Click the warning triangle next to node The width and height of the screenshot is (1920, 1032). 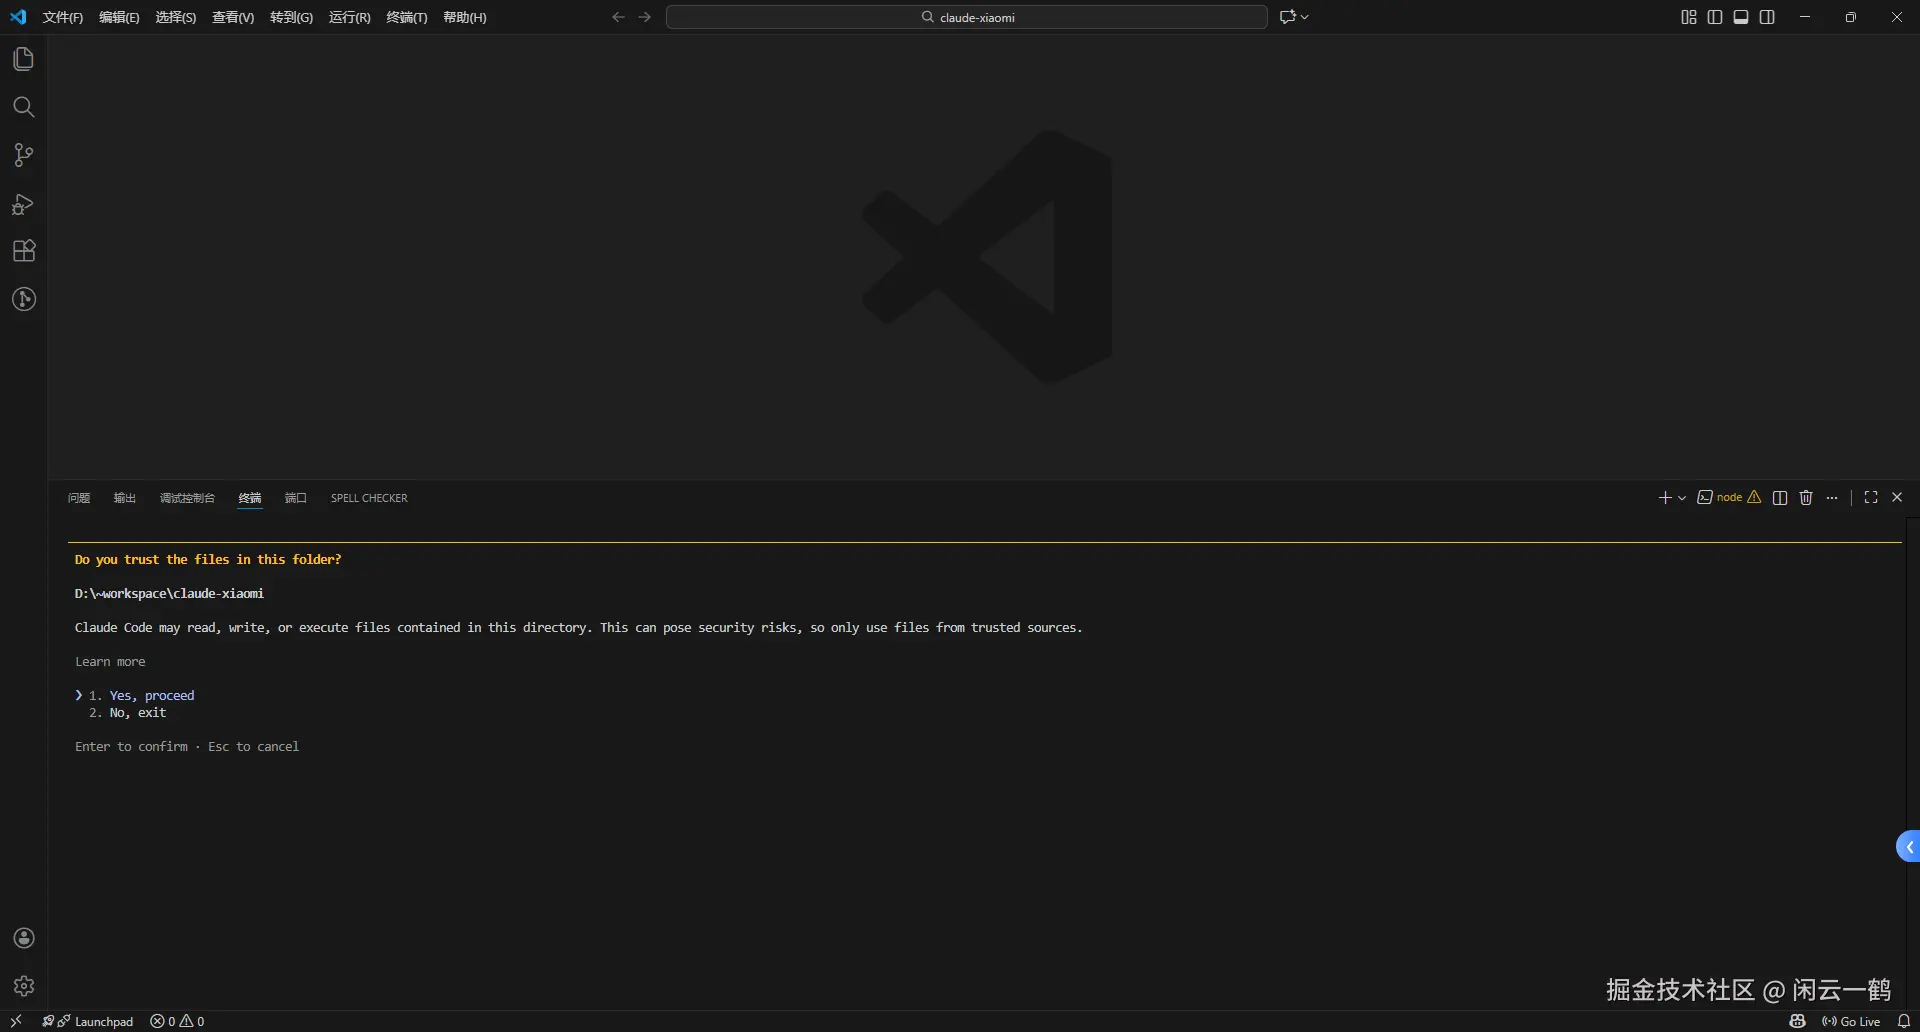pyautogui.click(x=1754, y=497)
